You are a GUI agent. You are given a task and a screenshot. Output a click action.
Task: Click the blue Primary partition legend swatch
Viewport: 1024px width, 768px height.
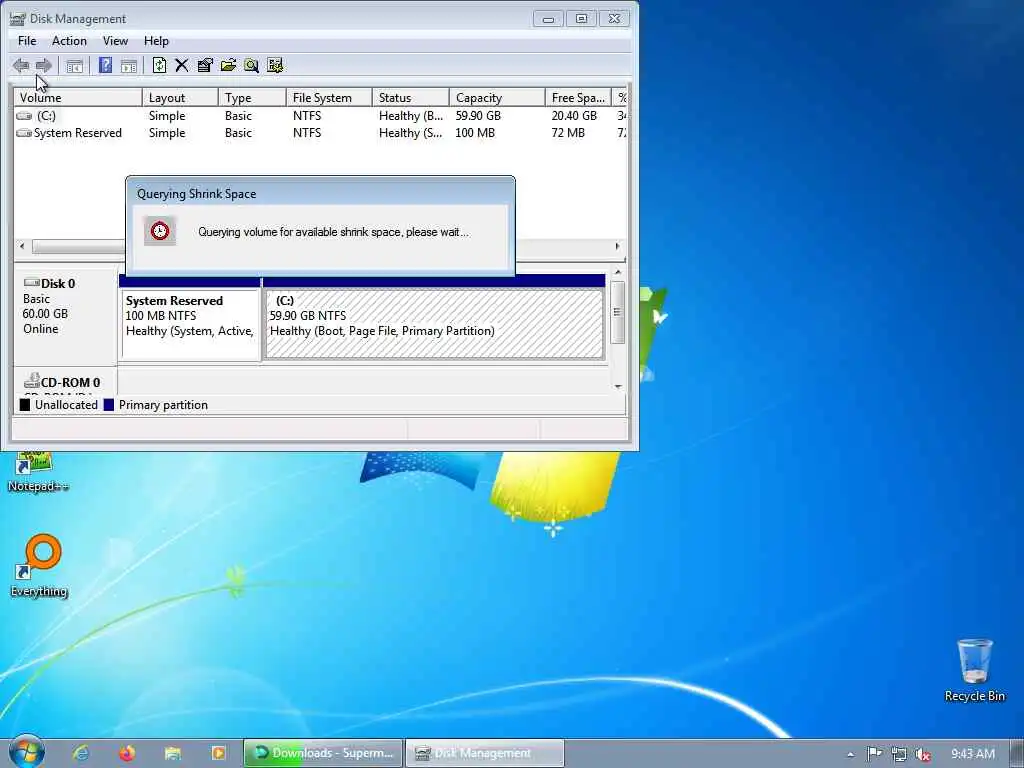point(108,405)
